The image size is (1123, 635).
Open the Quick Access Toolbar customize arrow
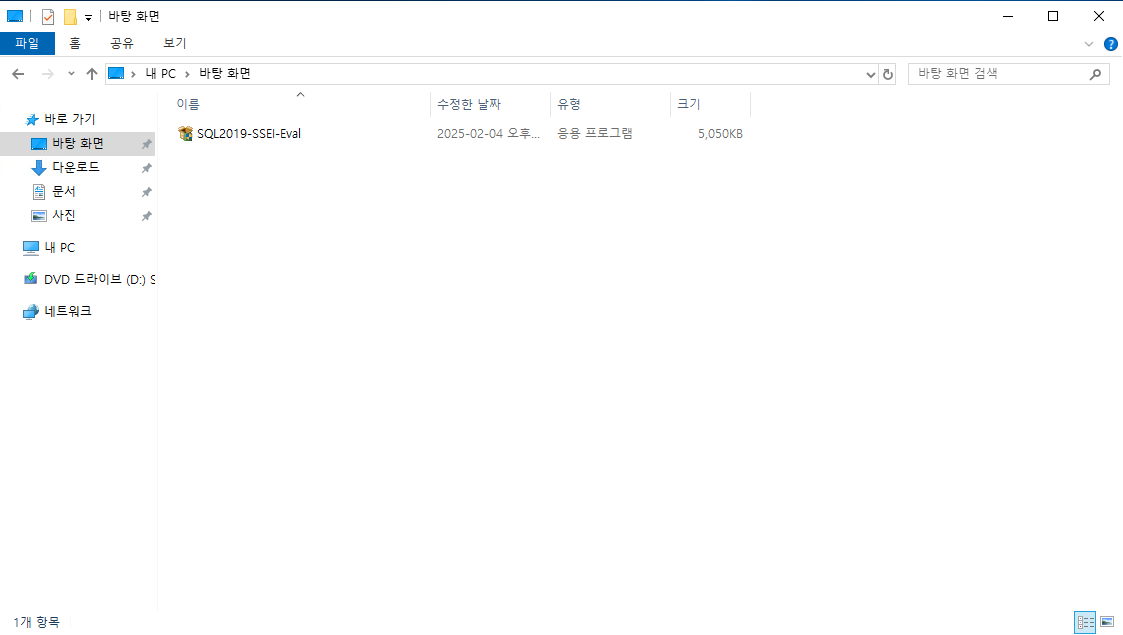[x=88, y=17]
